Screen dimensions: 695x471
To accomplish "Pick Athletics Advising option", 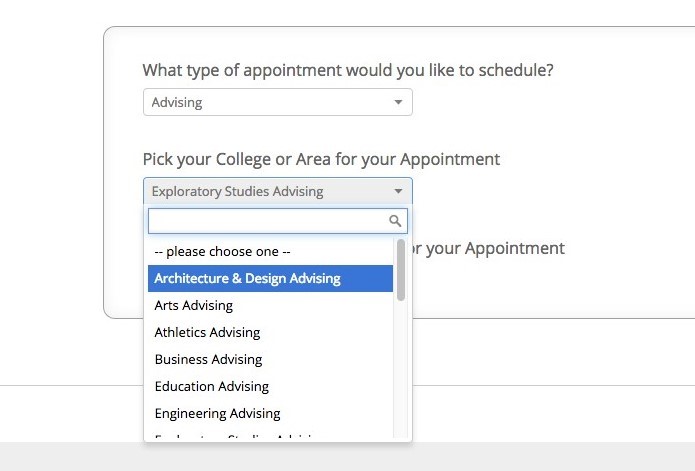I will pos(207,332).
